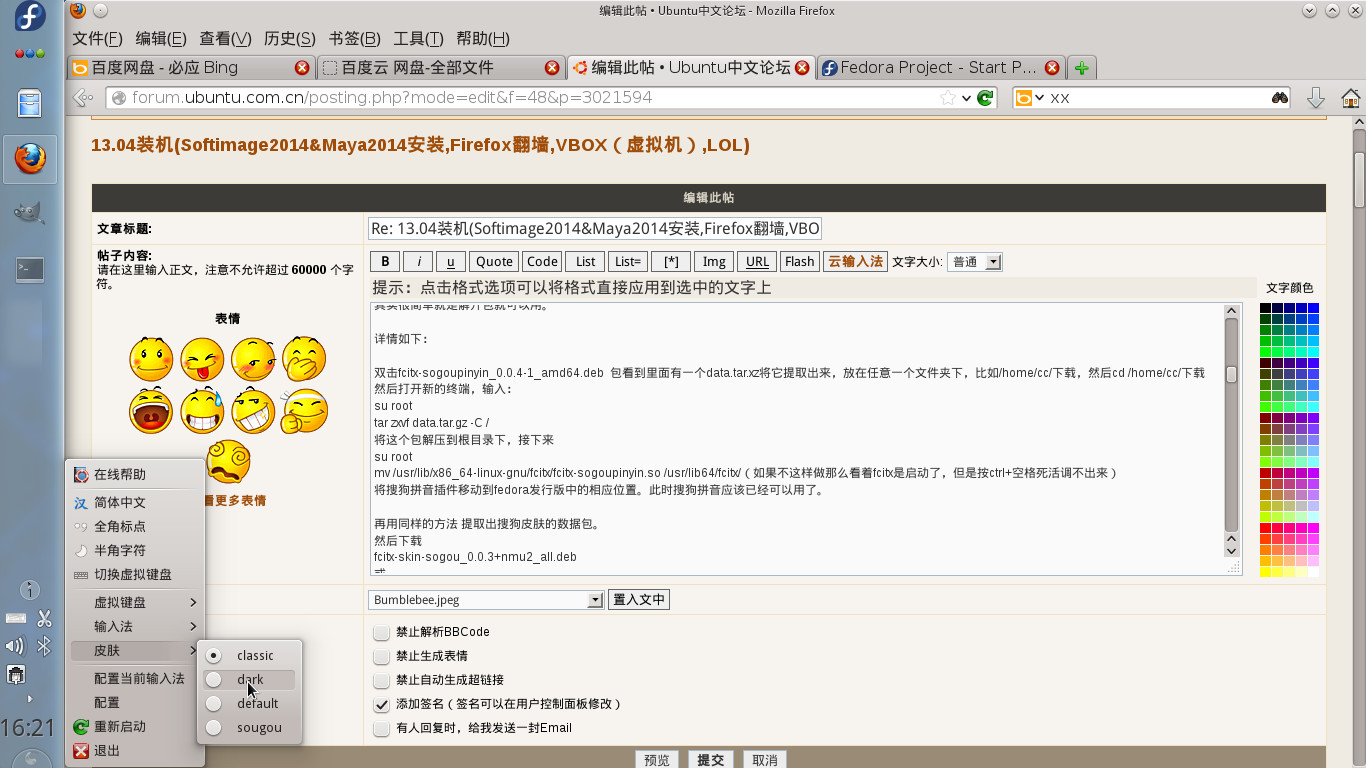Click the Quote format button

pos(494,262)
